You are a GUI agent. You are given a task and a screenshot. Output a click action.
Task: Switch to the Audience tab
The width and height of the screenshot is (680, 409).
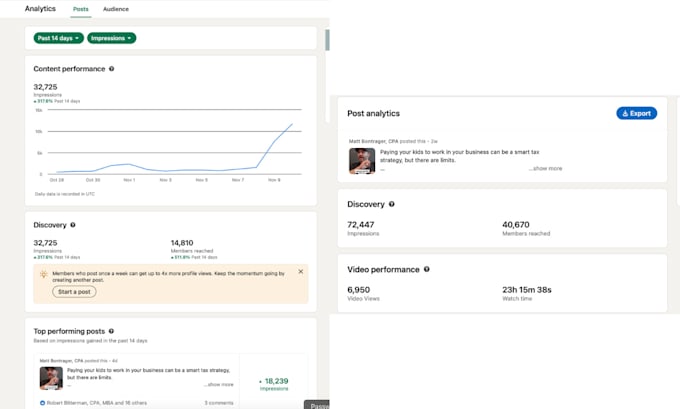(116, 9)
